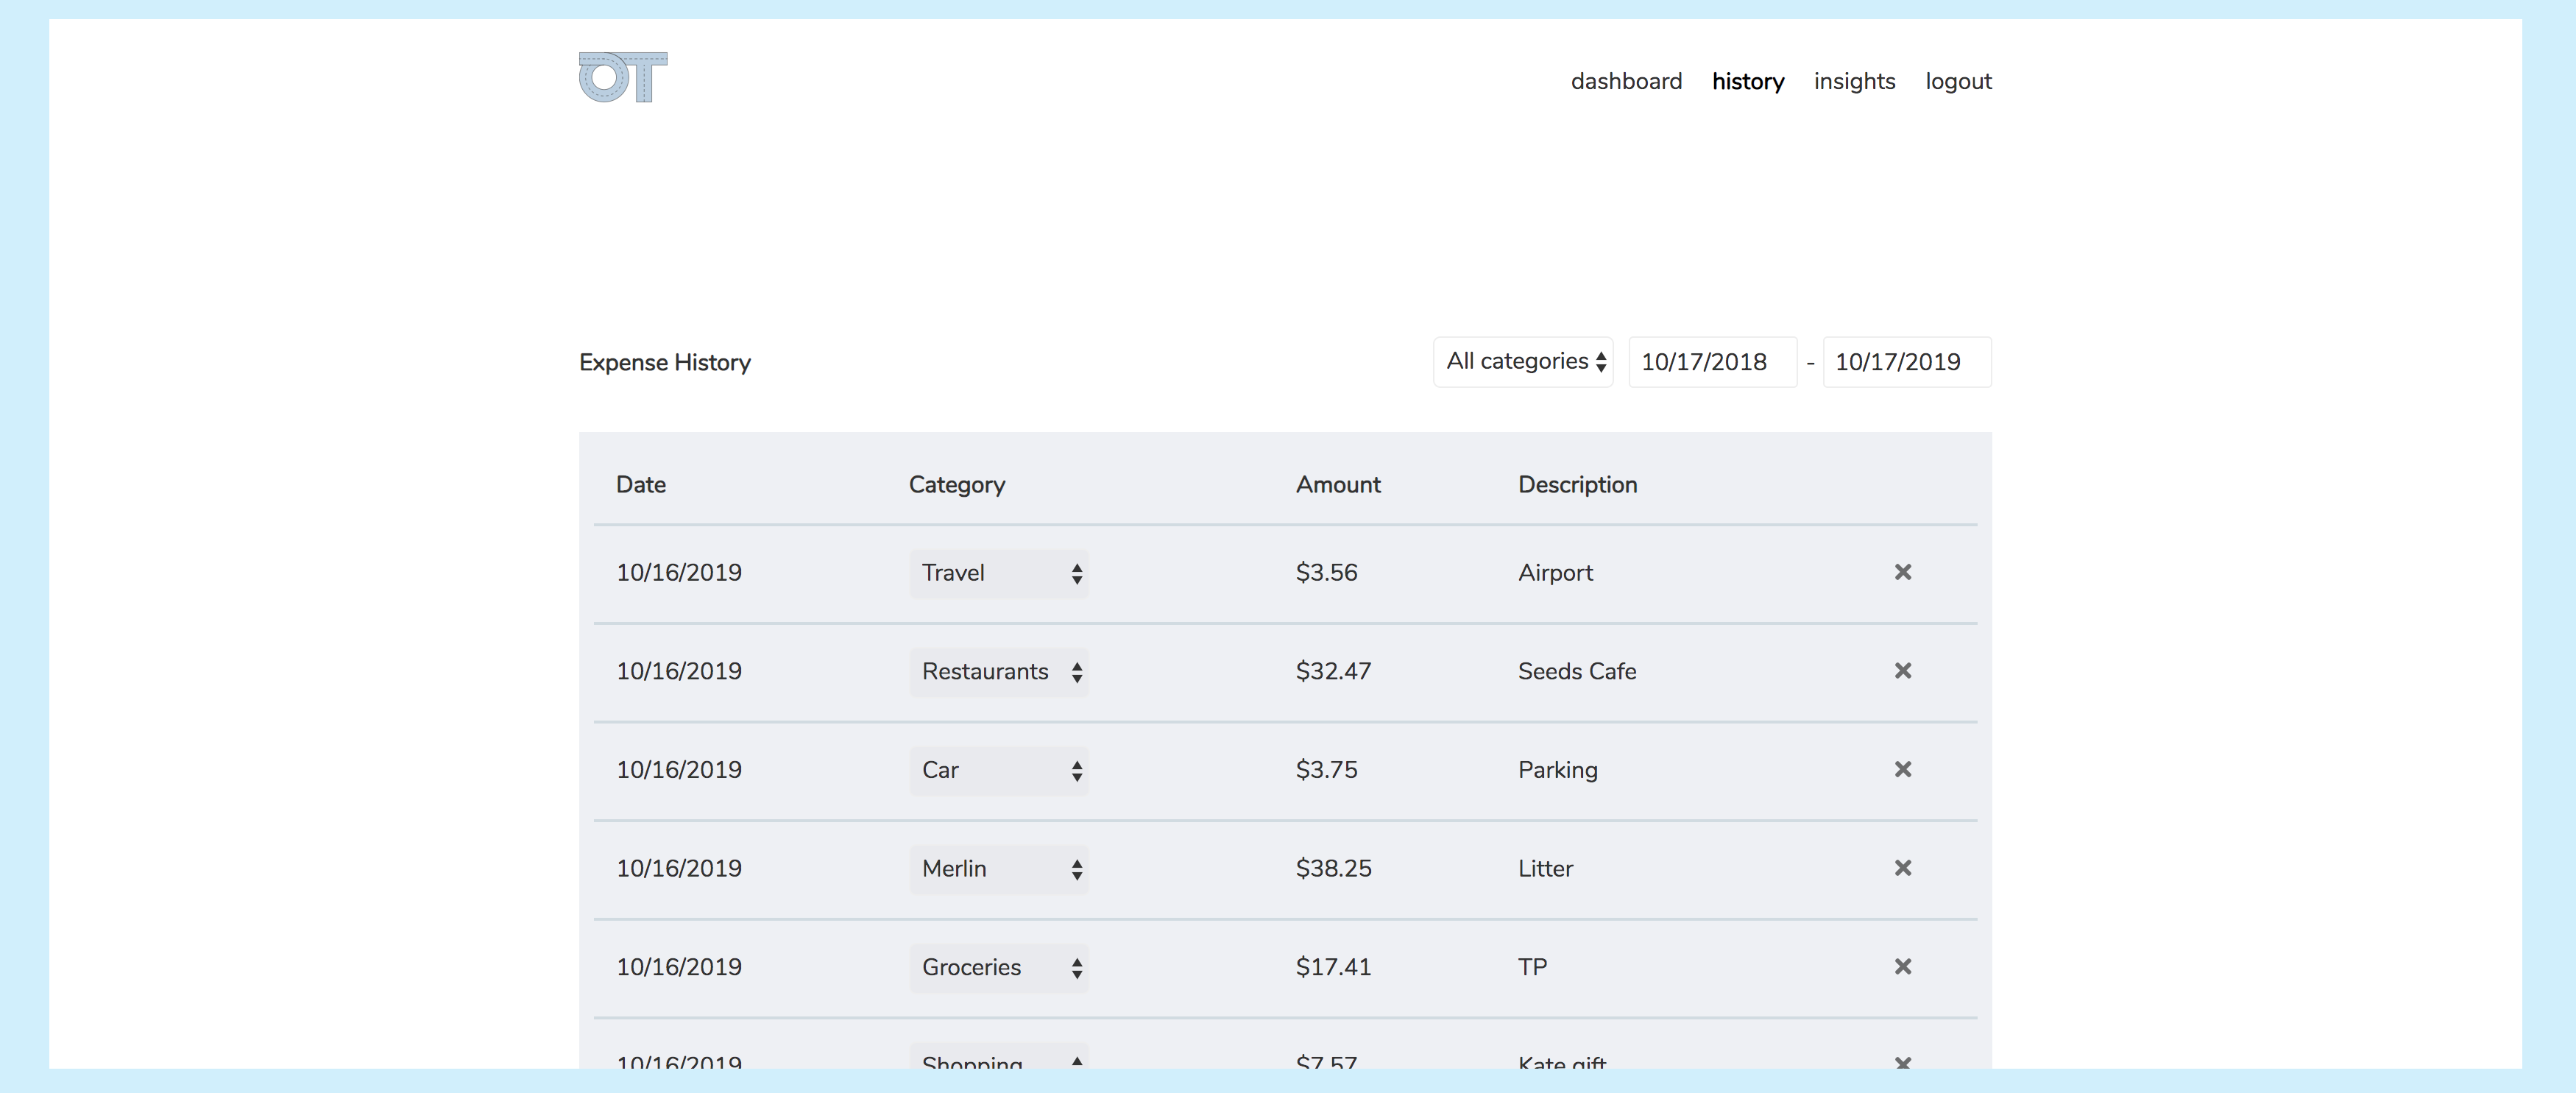Delete the Airport expense row

tap(1902, 572)
